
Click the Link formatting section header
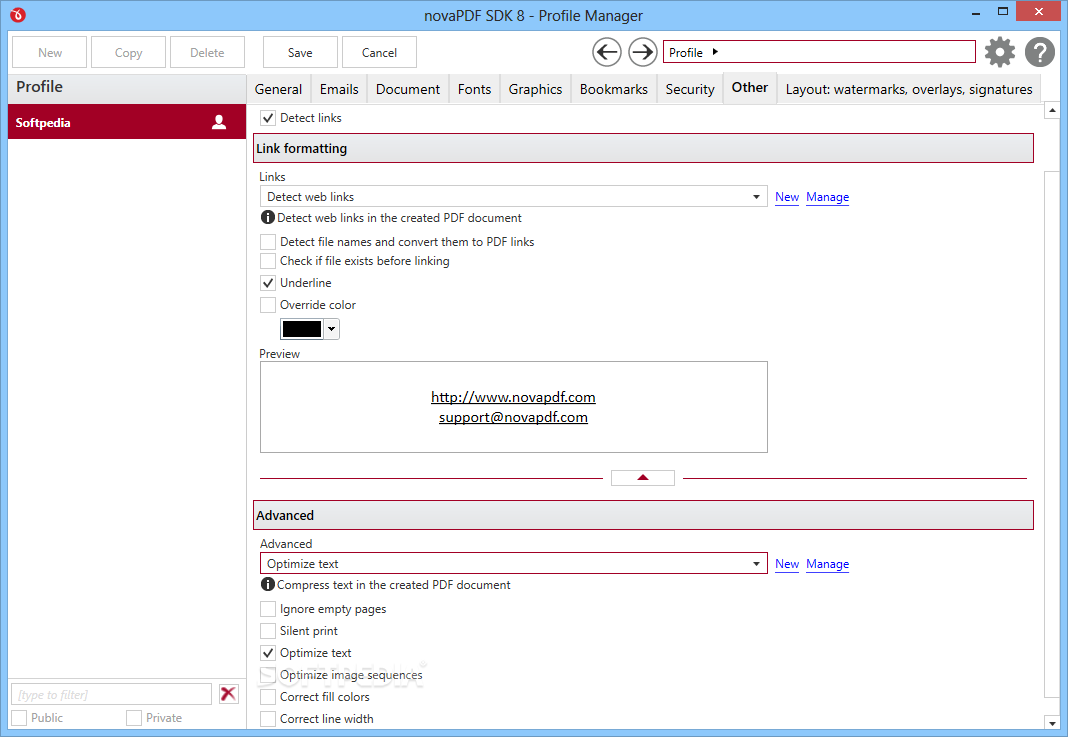tap(643, 148)
